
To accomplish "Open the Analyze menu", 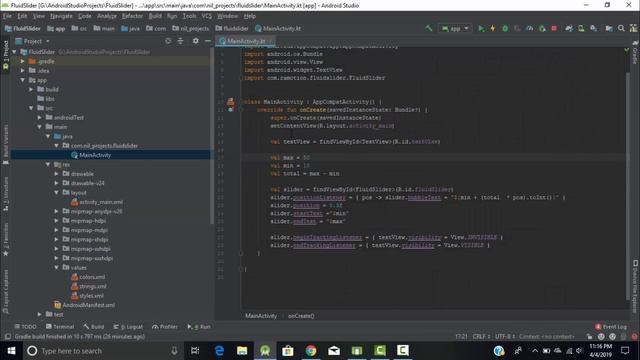I will (107, 16).
